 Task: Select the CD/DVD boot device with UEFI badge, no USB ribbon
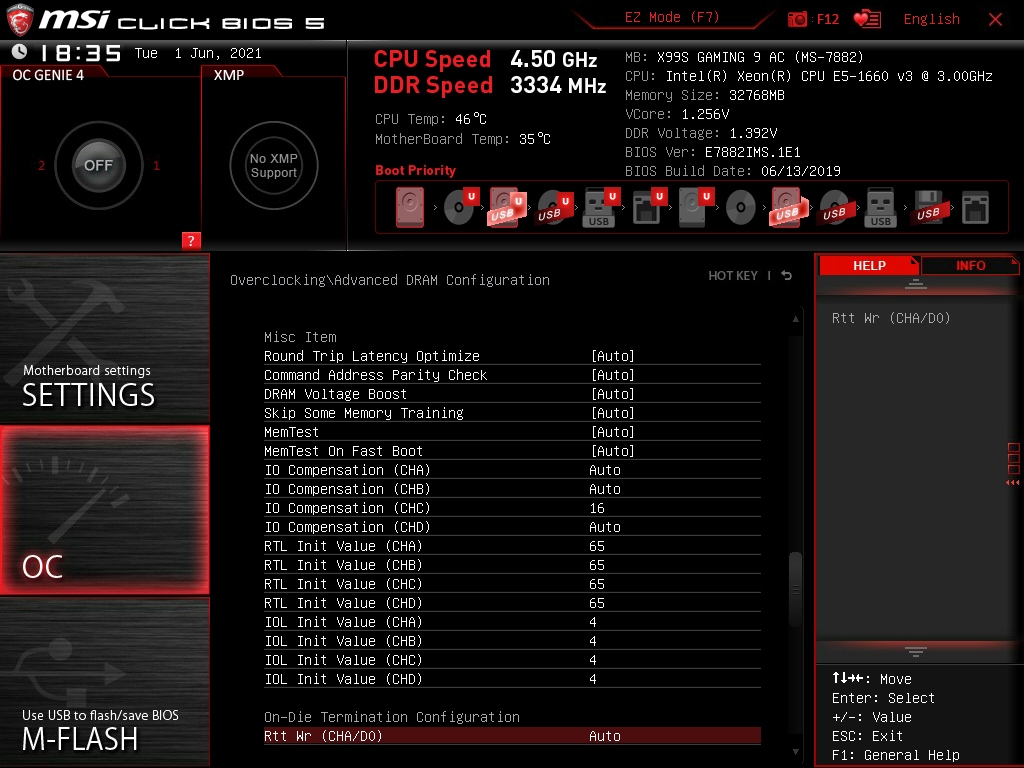pos(461,208)
